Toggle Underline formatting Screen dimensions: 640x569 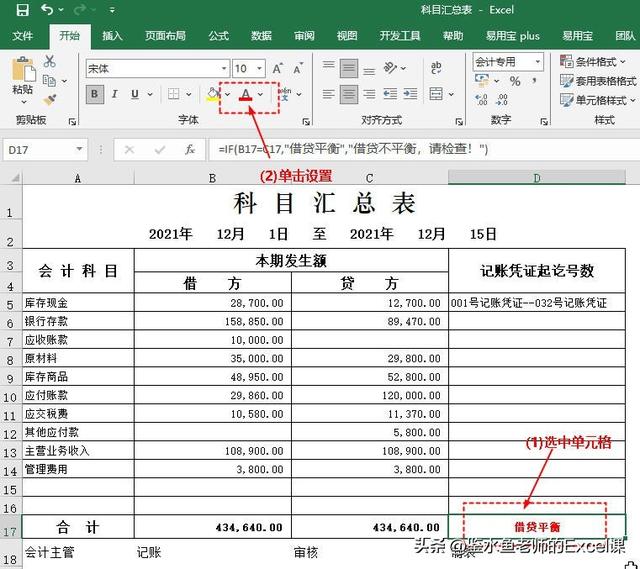pos(135,94)
